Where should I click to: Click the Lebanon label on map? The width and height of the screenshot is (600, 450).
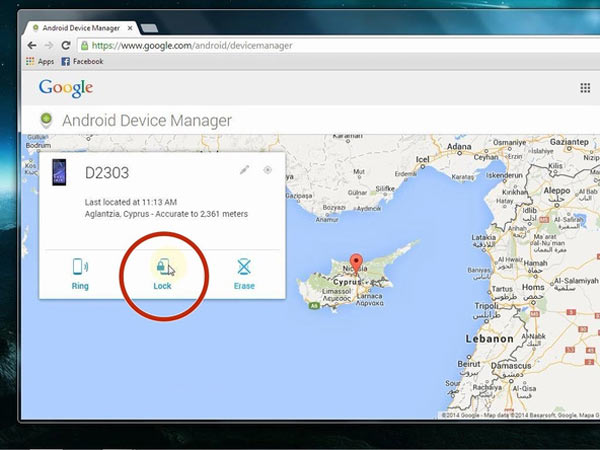pos(489,339)
